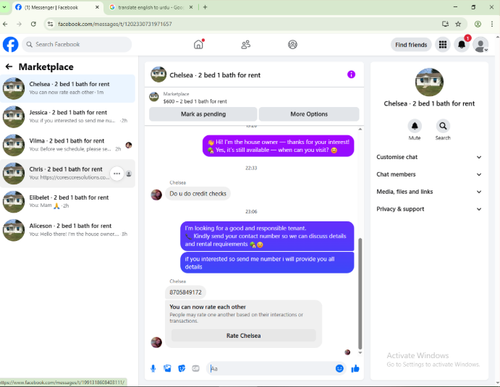This screenshot has height=387, width=500.
Task: Expand Privacy & support section
Action: pyautogui.click(x=429, y=209)
